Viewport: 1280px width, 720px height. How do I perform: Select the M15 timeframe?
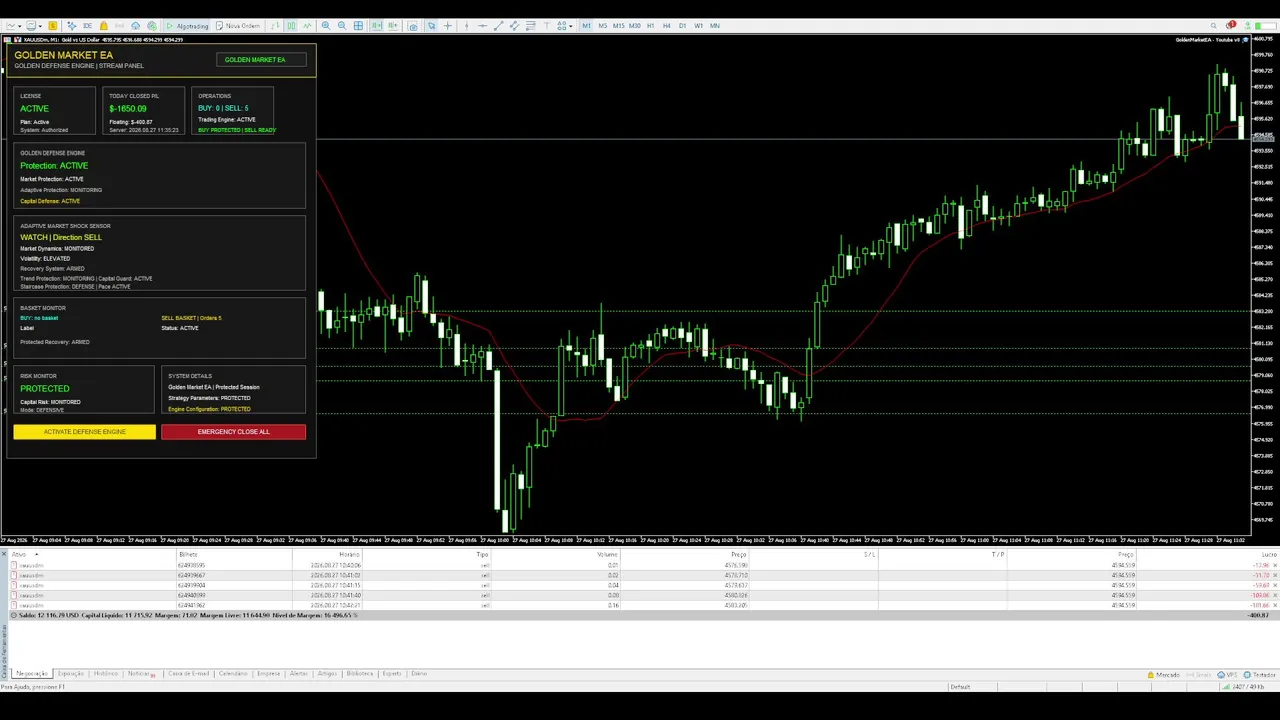(x=618, y=26)
